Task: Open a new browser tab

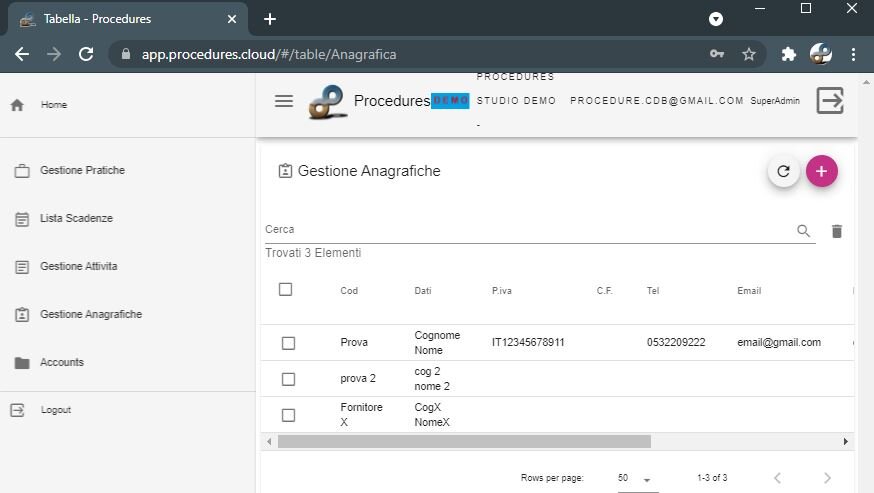Action: [x=270, y=19]
